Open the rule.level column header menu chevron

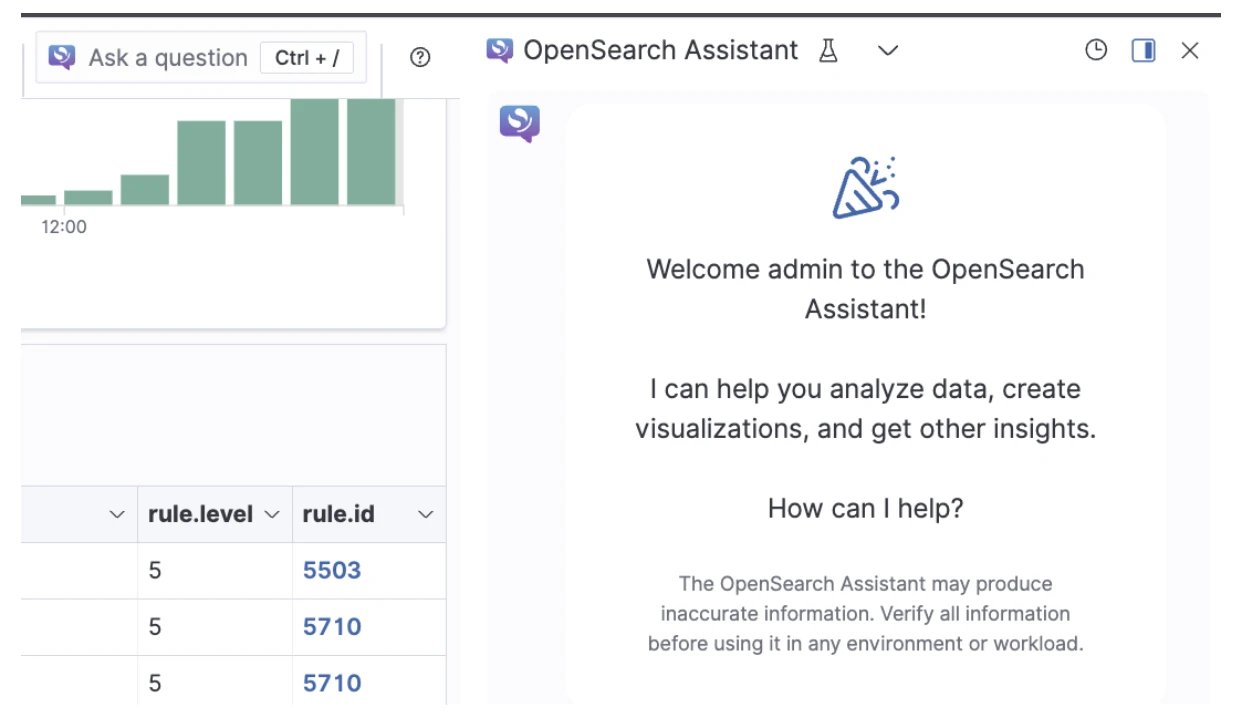(271, 515)
